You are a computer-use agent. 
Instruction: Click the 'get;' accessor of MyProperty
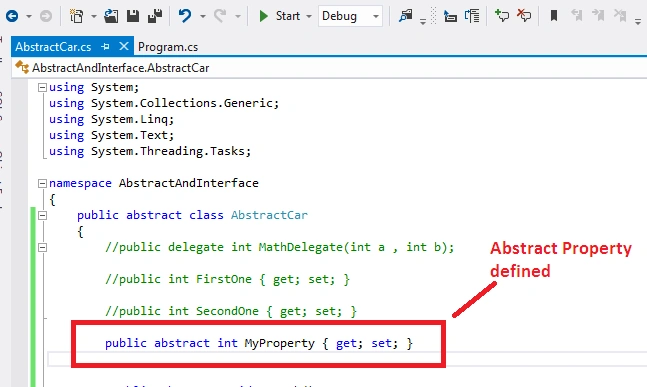point(349,343)
